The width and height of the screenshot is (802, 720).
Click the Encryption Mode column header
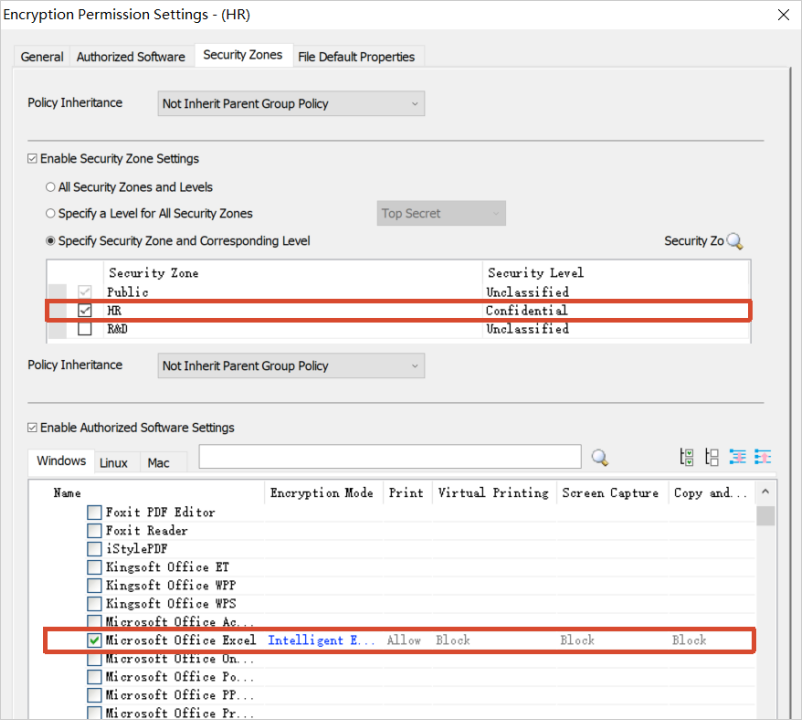tap(322, 493)
